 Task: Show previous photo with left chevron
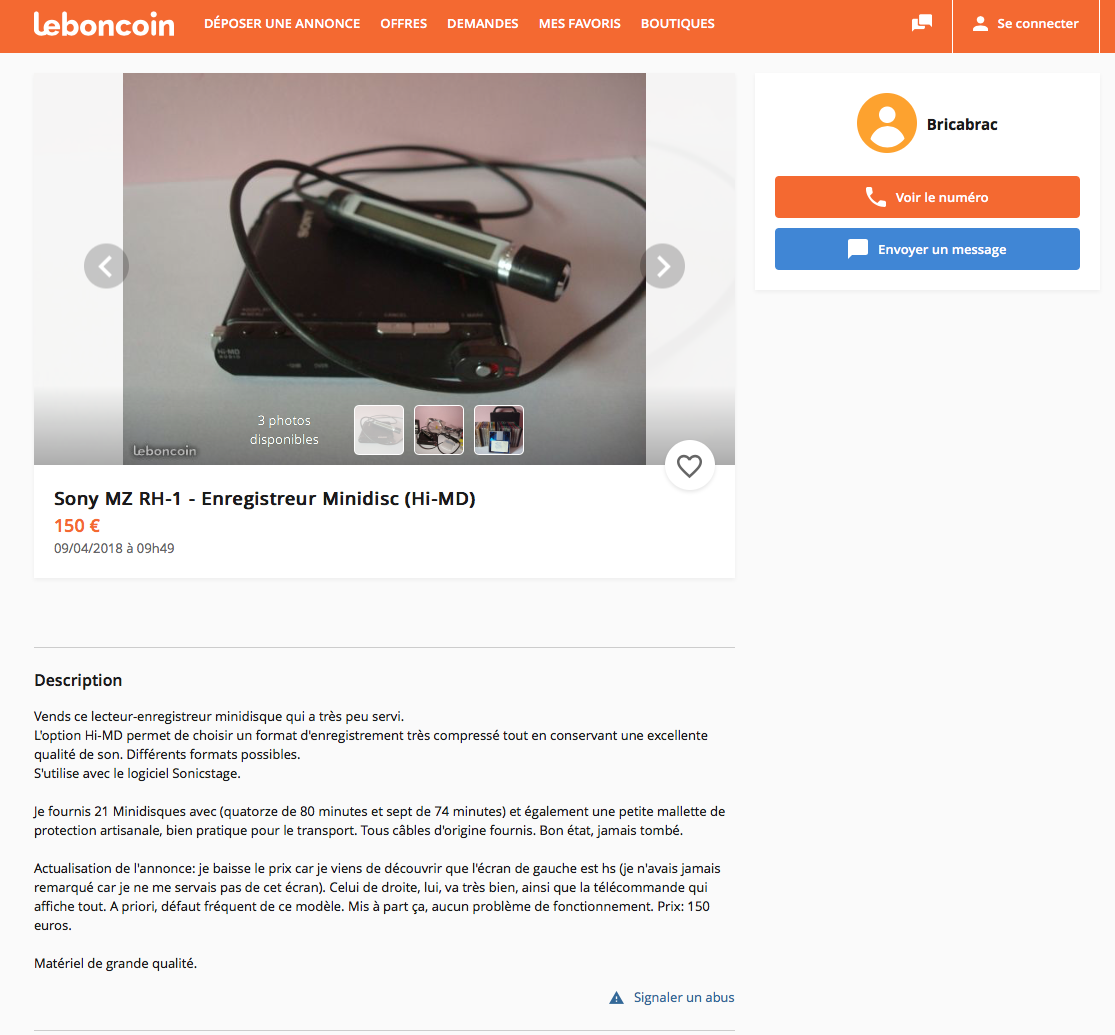106,266
